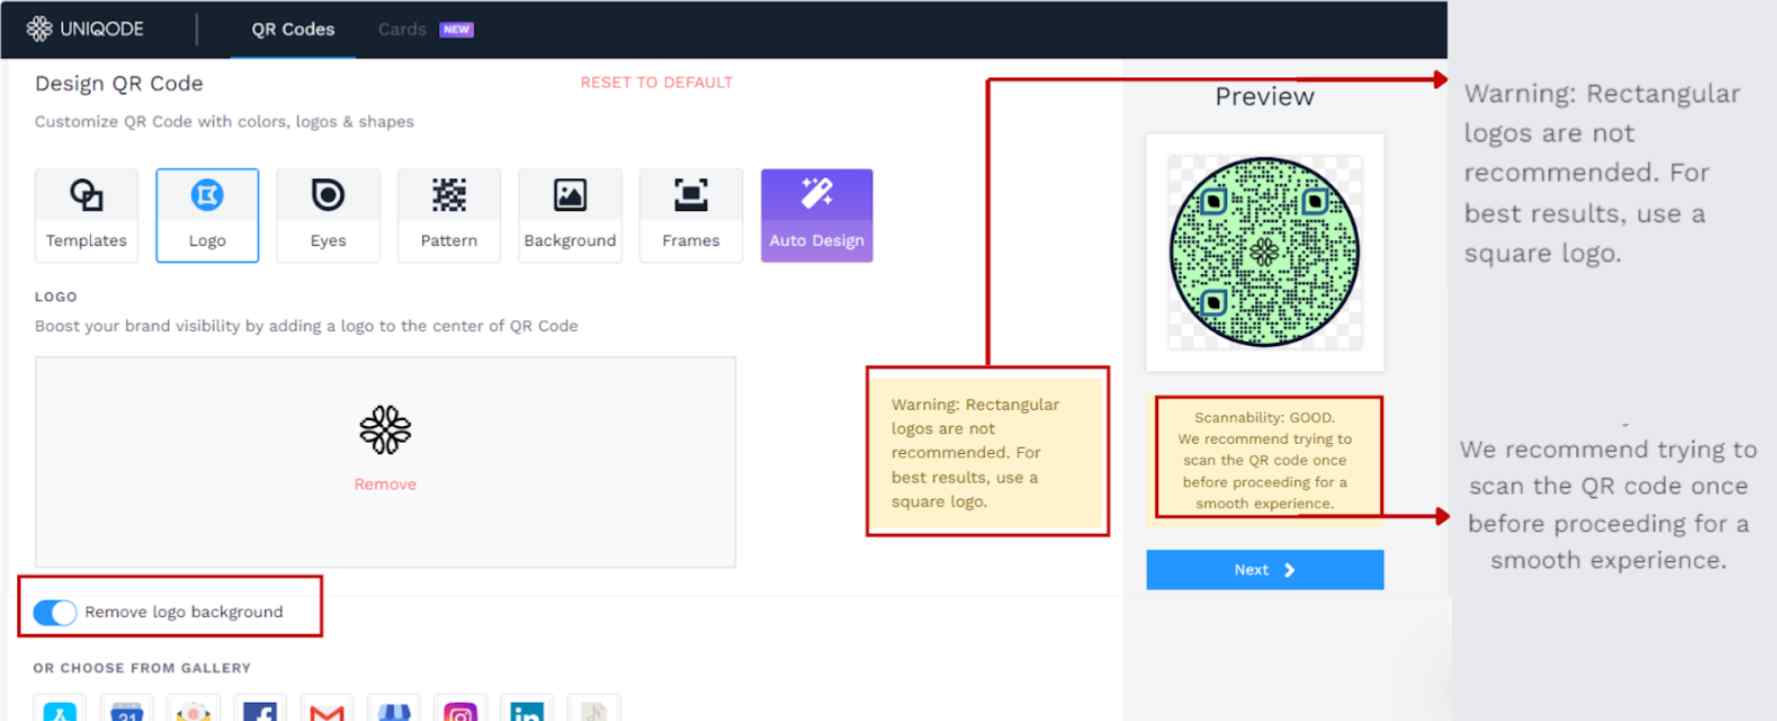This screenshot has height=721, width=1777.
Task: Pick the LinkedIn logo from gallery
Action: [527, 708]
